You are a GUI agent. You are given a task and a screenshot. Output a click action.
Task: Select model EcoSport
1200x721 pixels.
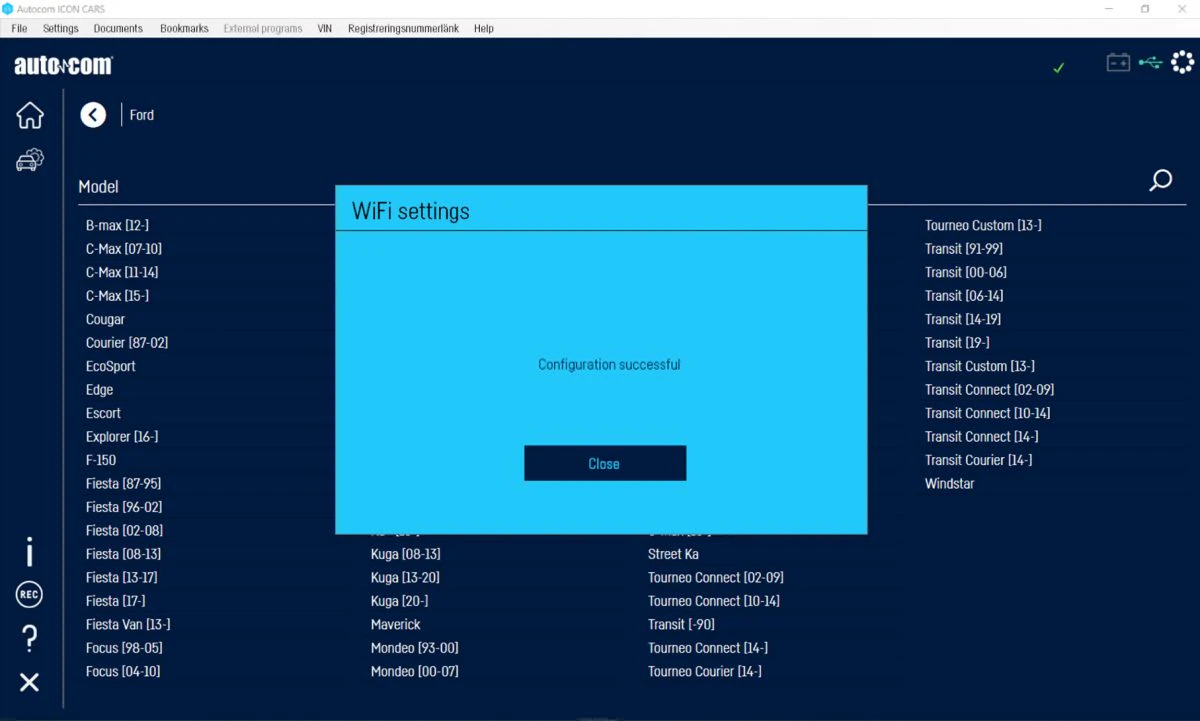(x=111, y=366)
